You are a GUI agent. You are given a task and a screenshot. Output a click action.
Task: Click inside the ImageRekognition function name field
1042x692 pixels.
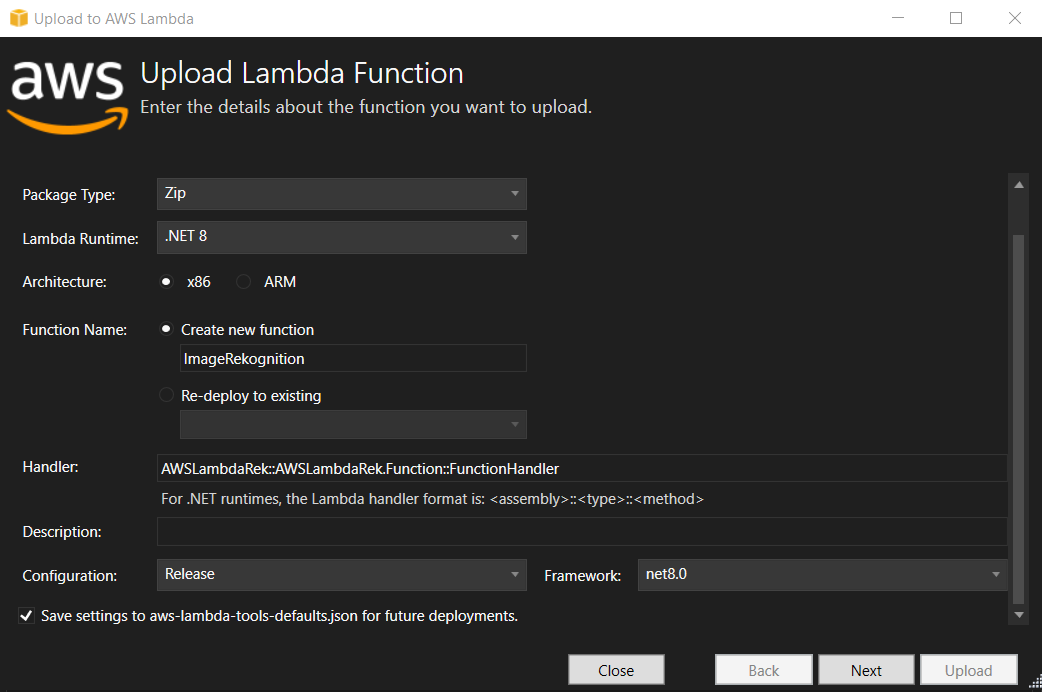coord(352,358)
